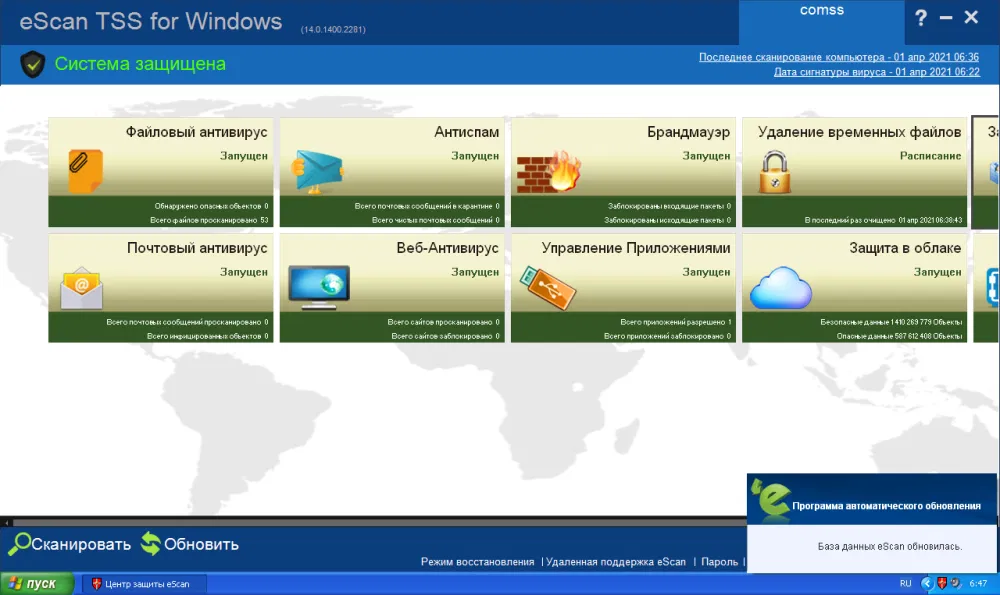Click Удаленная поддержка eScan link
This screenshot has height=595, width=1000.
[616, 562]
